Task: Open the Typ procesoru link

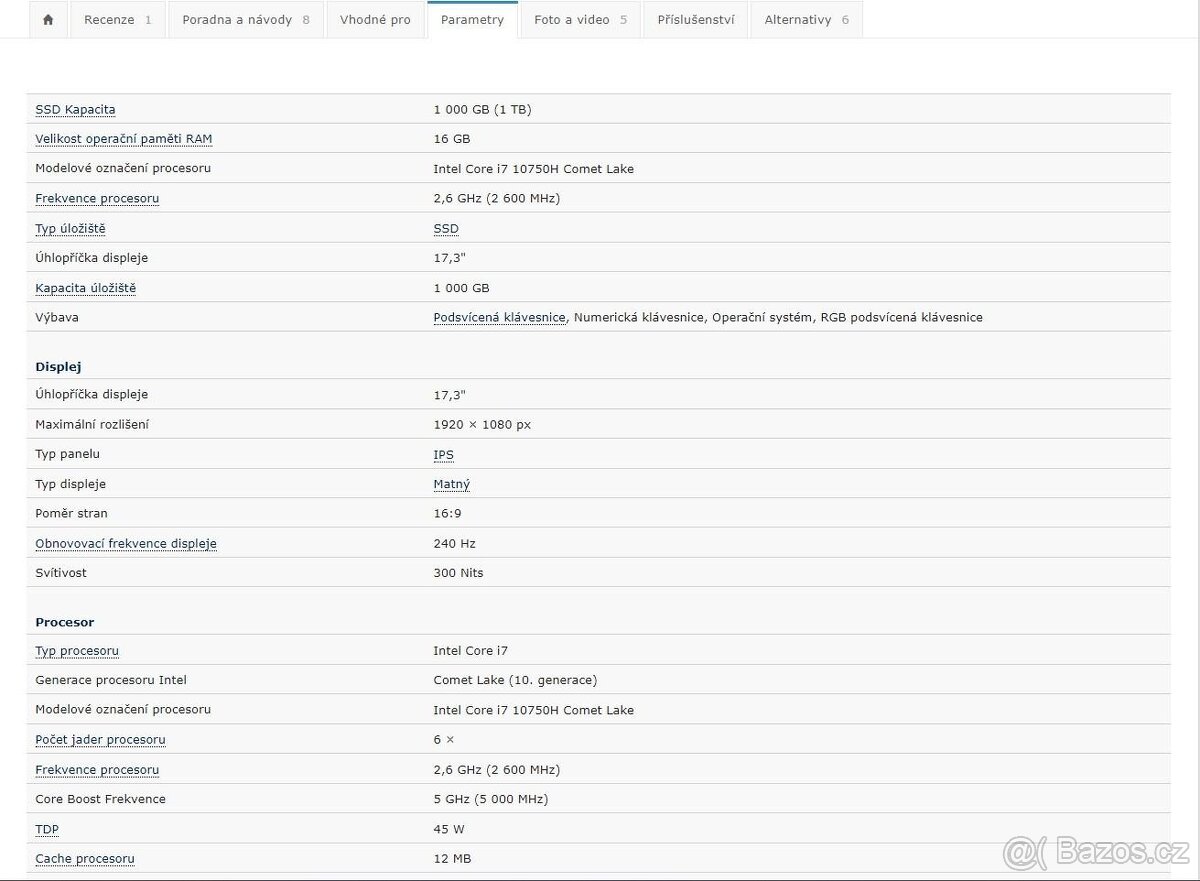Action: pos(77,651)
